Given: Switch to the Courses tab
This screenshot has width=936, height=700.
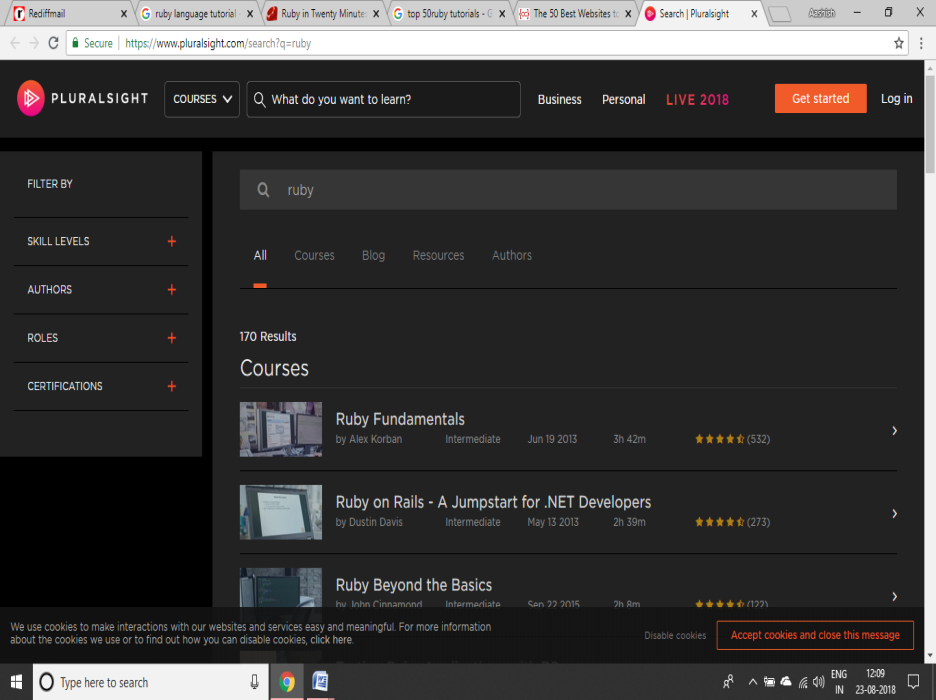Looking at the screenshot, I should 314,255.
